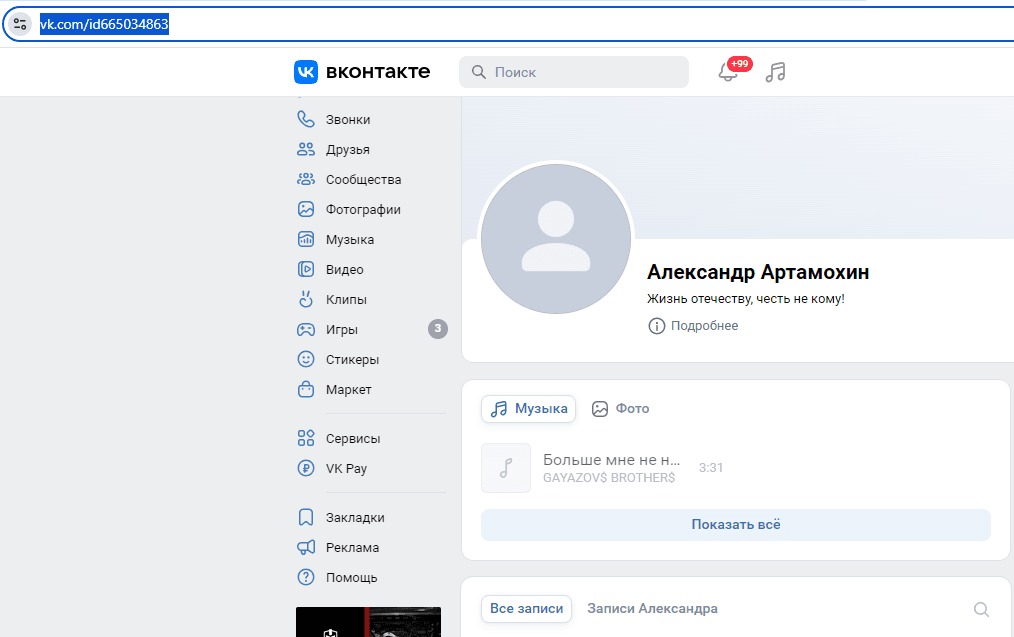Open Клипы in the sidebar
Image resolution: width=1014 pixels, height=637 pixels.
click(347, 299)
